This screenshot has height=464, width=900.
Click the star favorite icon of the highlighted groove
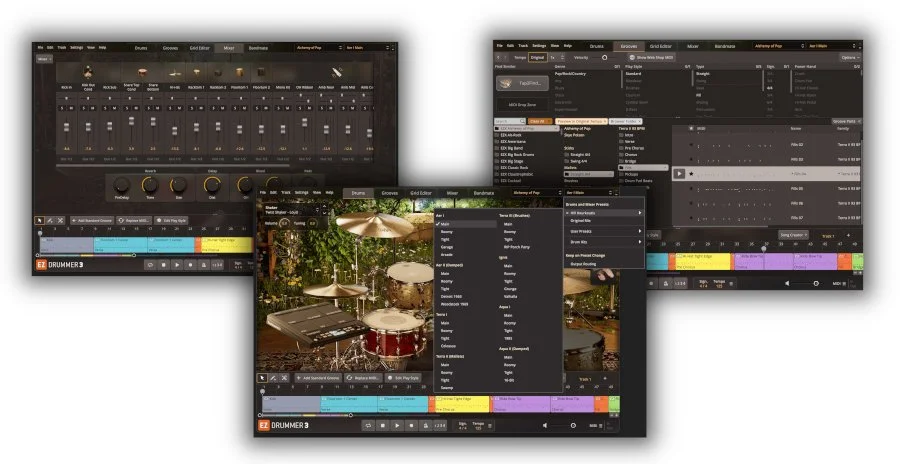(x=692, y=173)
